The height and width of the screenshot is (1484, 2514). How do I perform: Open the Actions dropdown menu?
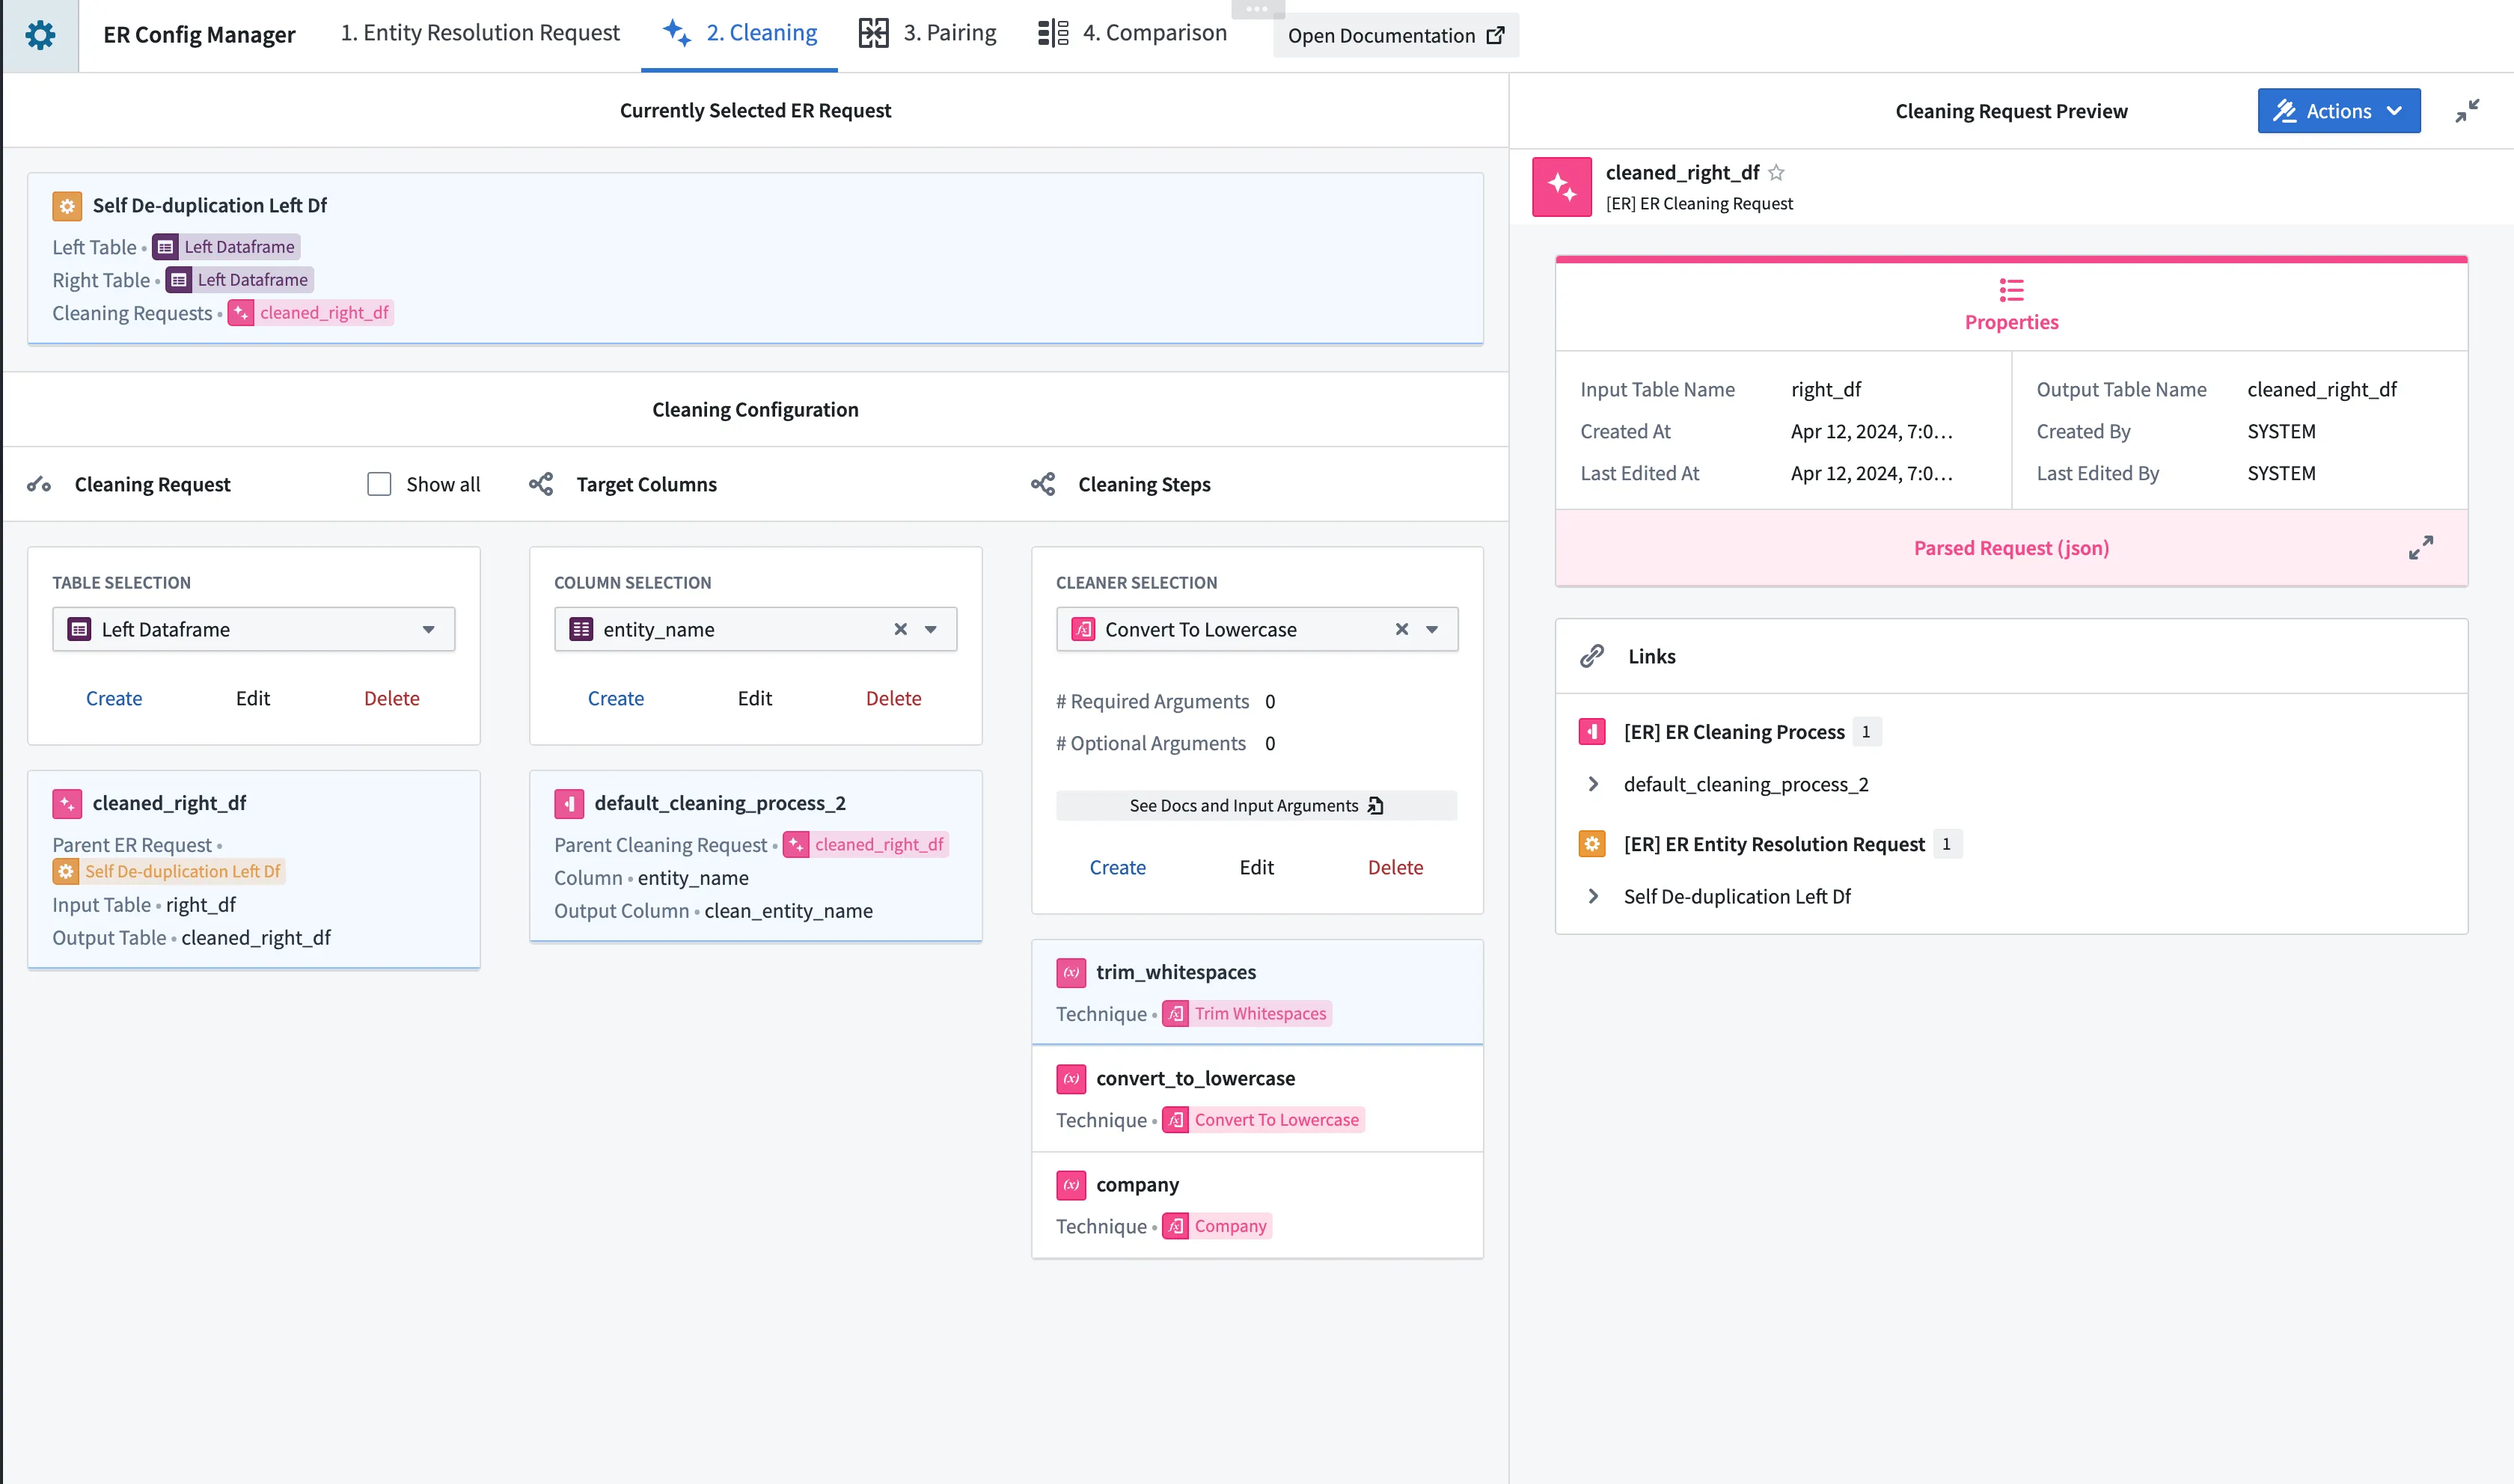(2338, 111)
